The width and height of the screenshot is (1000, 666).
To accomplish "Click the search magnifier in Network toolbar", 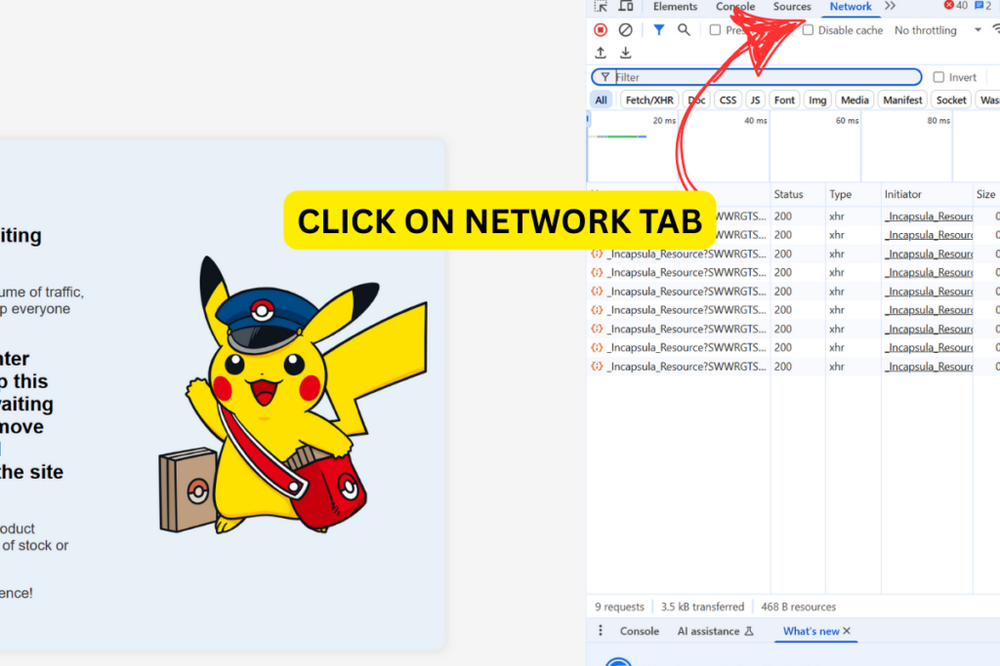I will click(x=684, y=29).
